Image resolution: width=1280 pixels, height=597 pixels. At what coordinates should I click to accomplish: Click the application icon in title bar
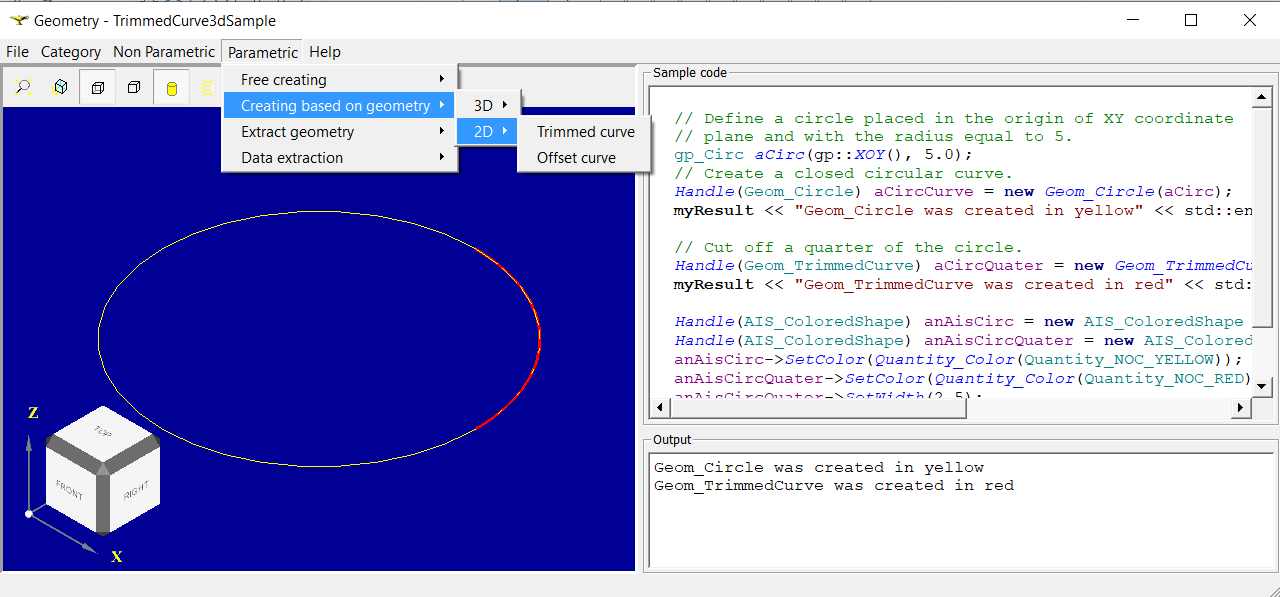pyautogui.click(x=18, y=20)
